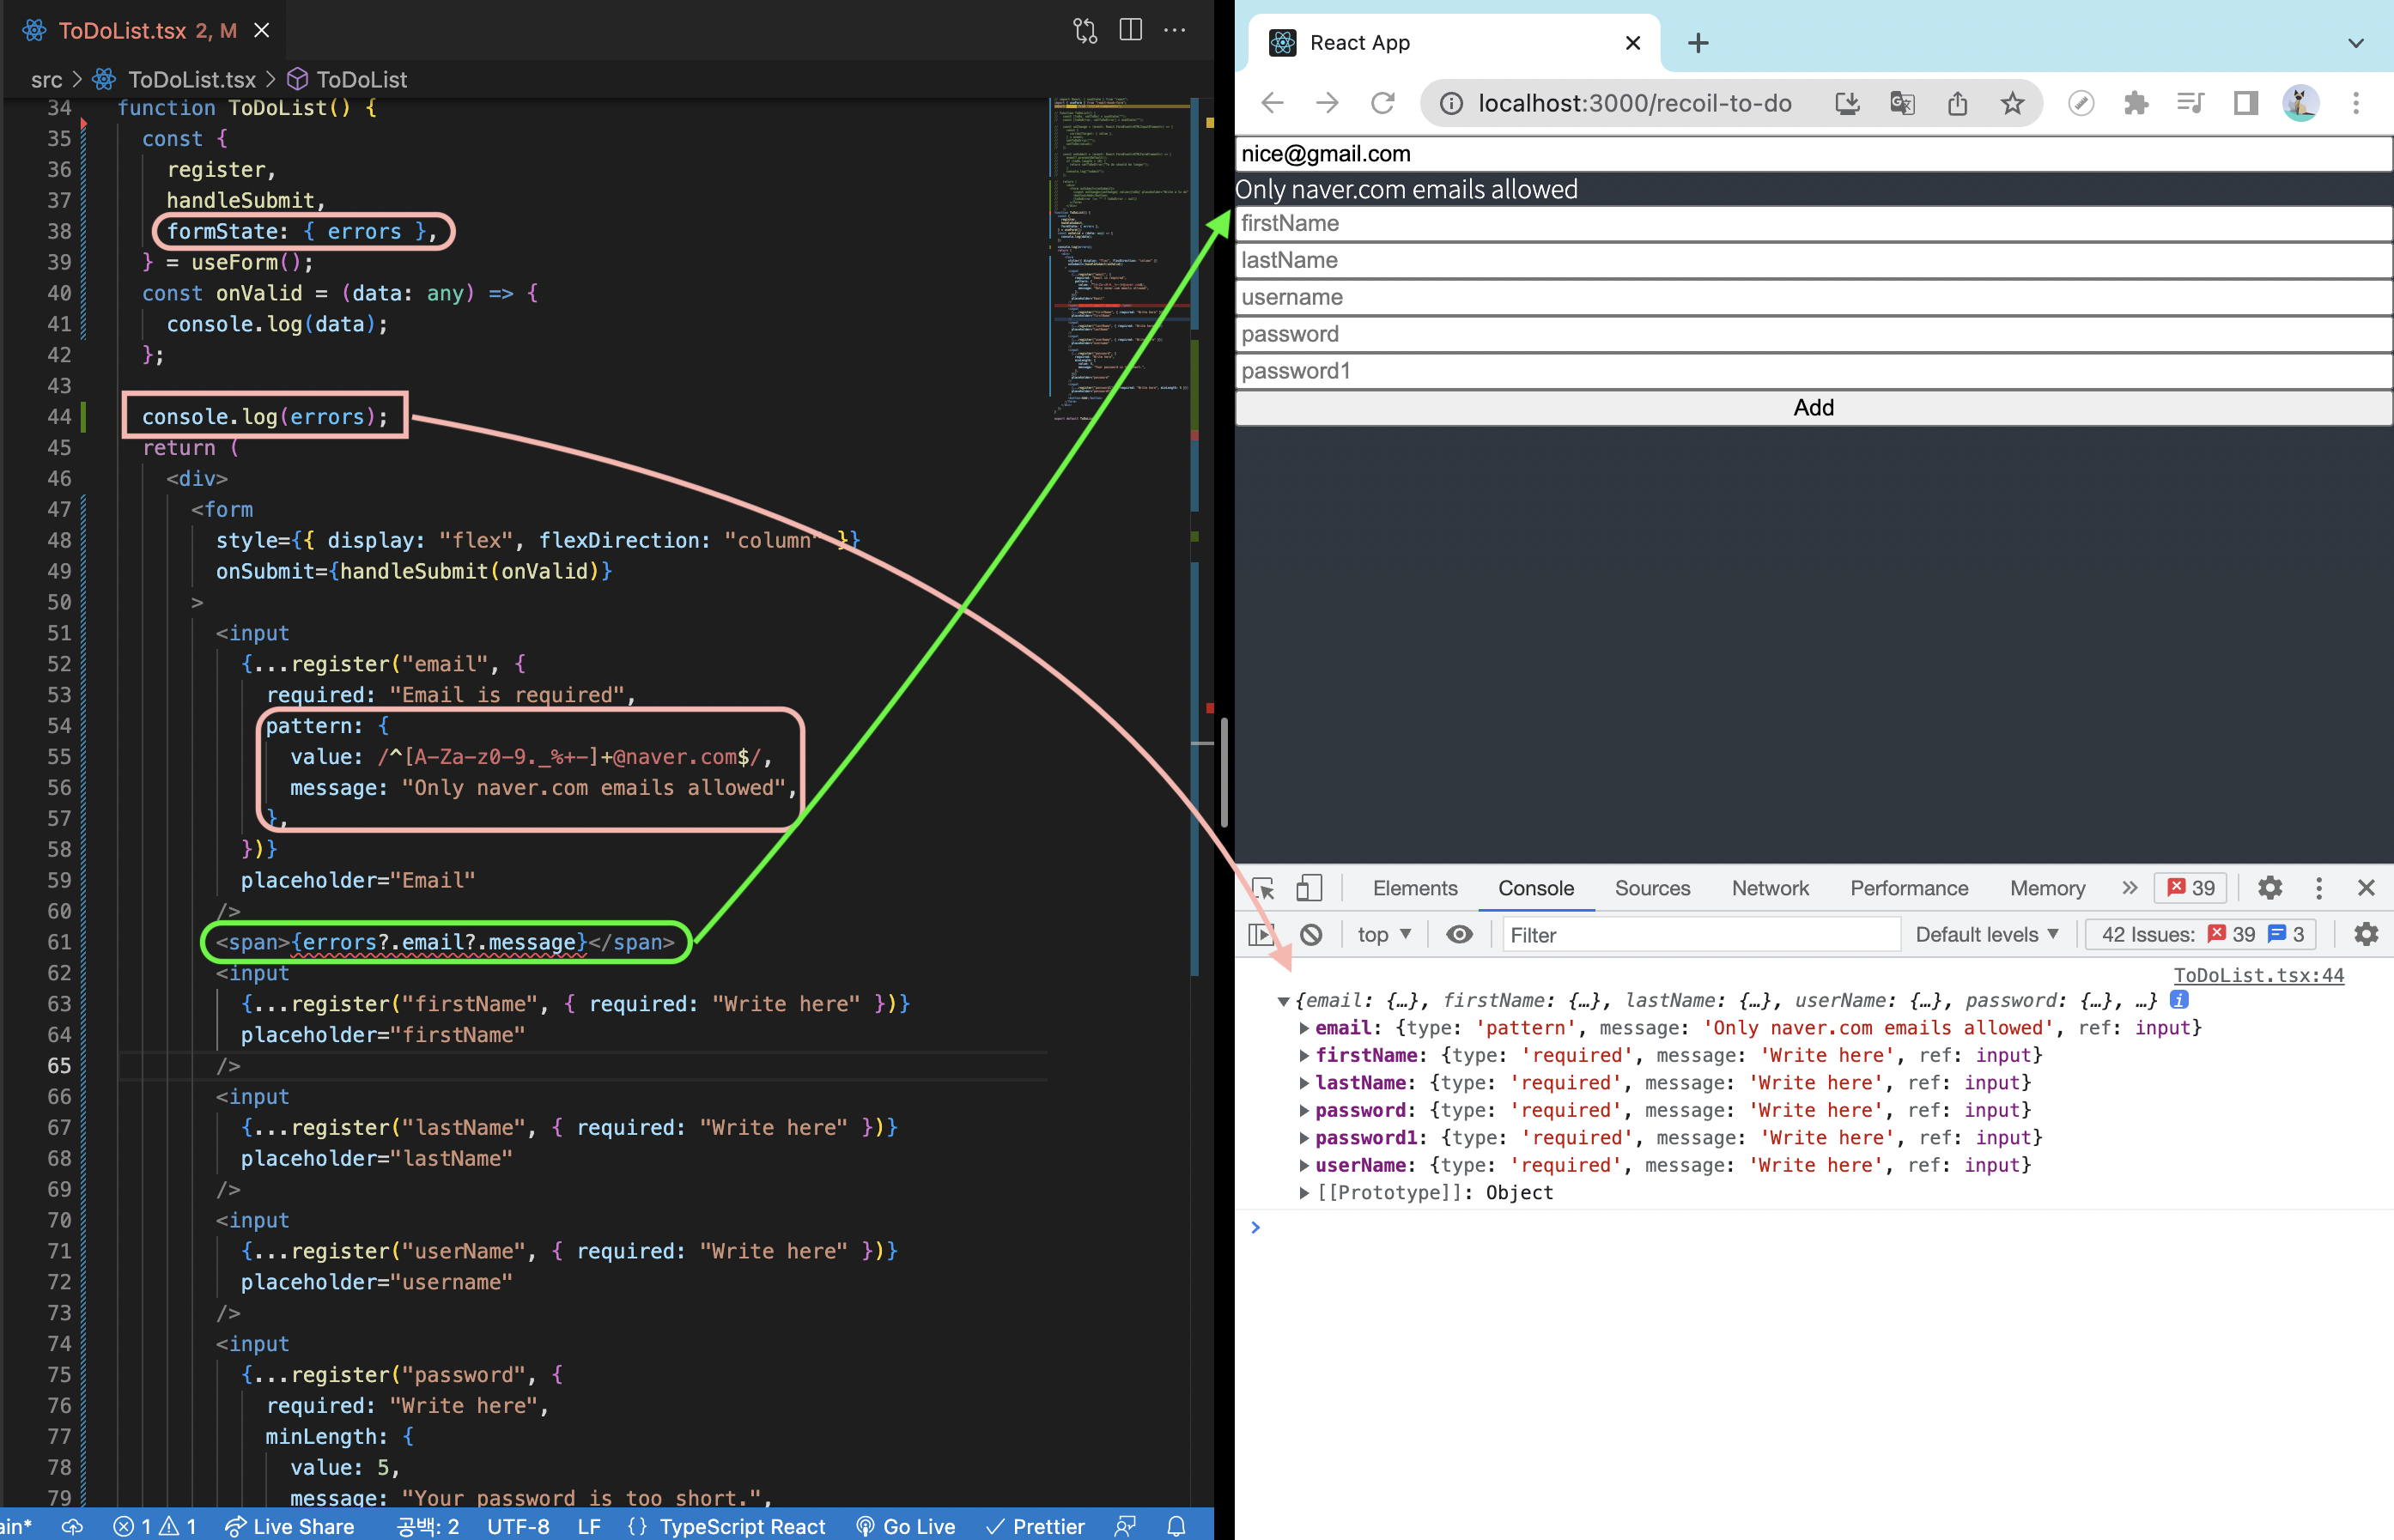
Task: Open DevTools settings gear icon
Action: pyautogui.click(x=2270, y=888)
